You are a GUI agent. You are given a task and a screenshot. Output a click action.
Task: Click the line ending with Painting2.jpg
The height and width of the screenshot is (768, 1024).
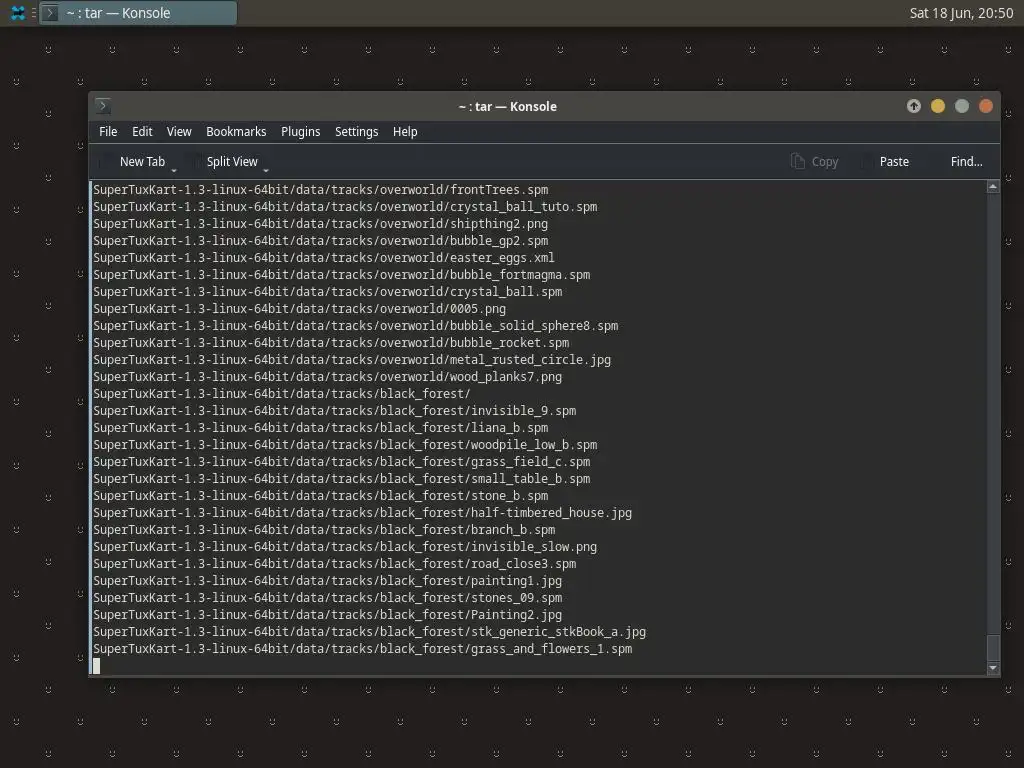click(328, 615)
